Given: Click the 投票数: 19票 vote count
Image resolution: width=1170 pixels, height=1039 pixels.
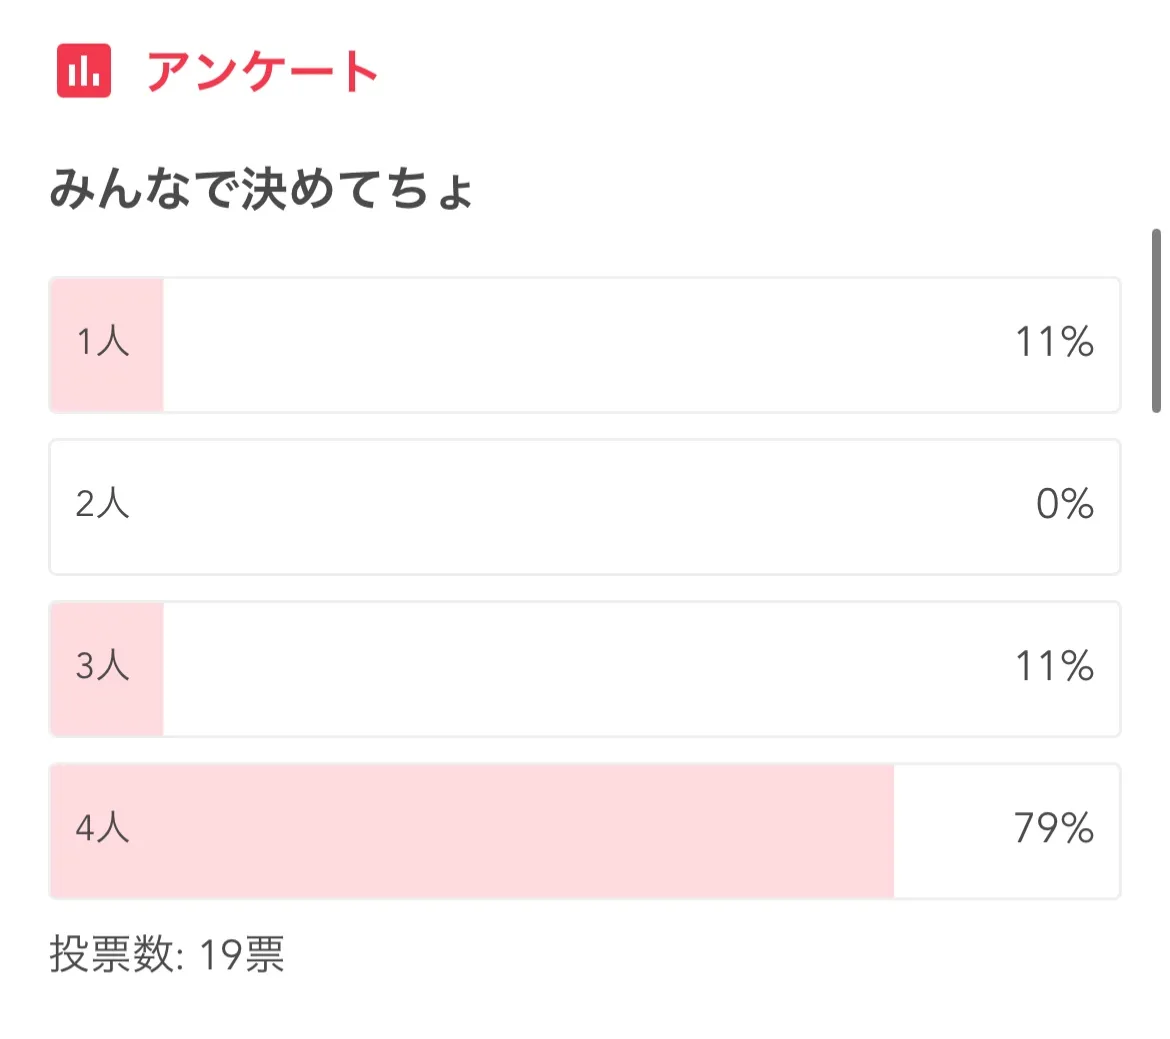Looking at the screenshot, I should 167,955.
